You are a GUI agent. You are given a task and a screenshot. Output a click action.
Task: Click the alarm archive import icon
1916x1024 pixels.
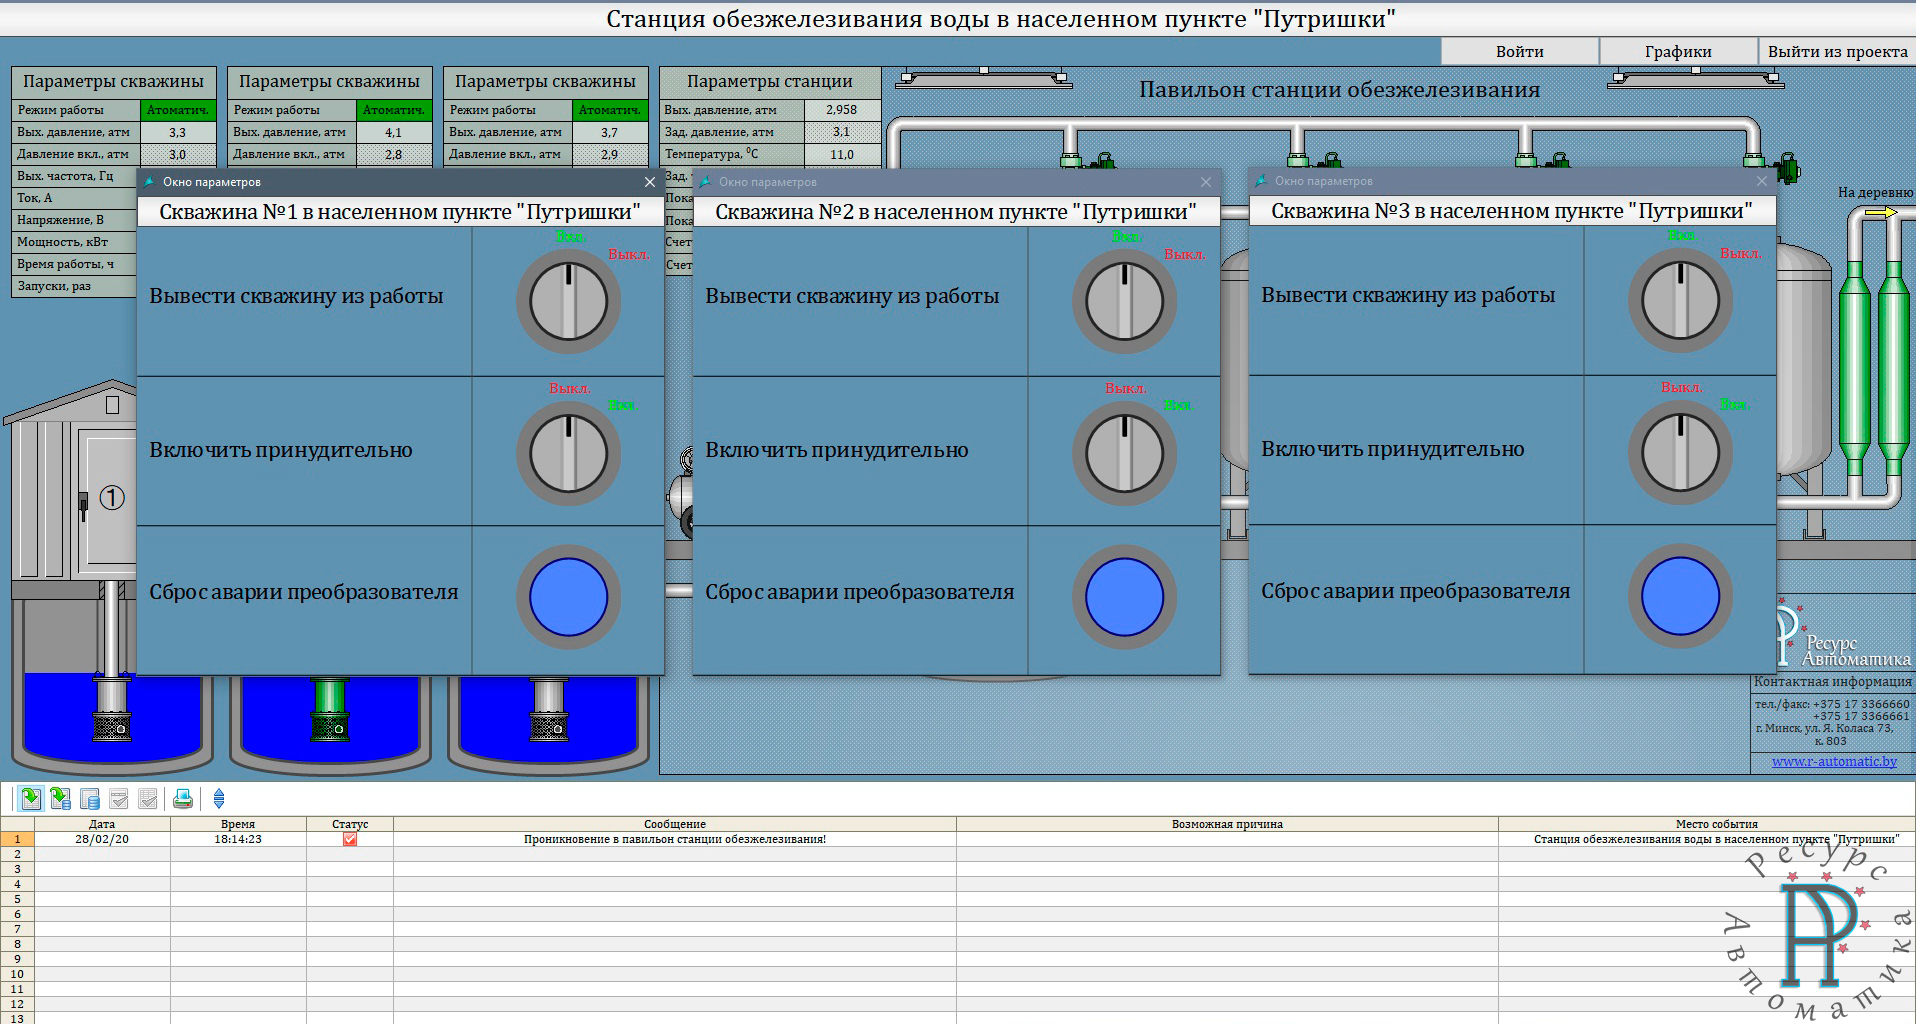pos(60,798)
